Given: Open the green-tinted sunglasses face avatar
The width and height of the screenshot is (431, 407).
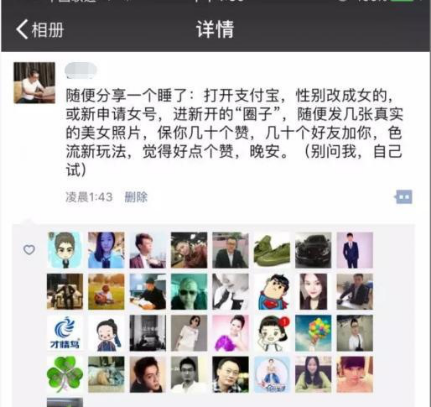Looking at the screenshot, I should (x=189, y=292).
